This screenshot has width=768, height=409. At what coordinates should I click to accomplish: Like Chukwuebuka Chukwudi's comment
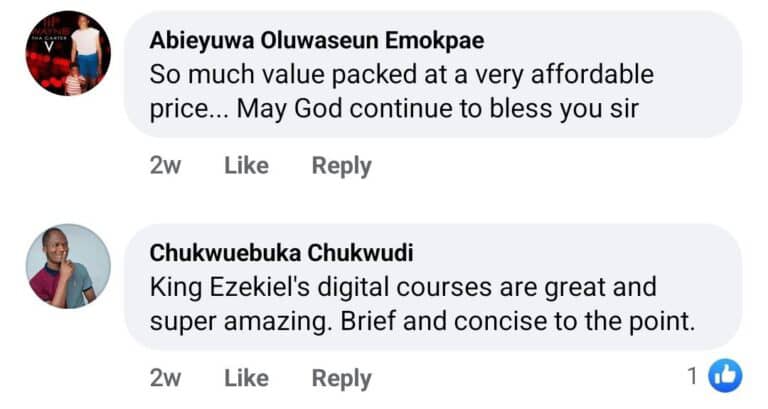pos(246,378)
